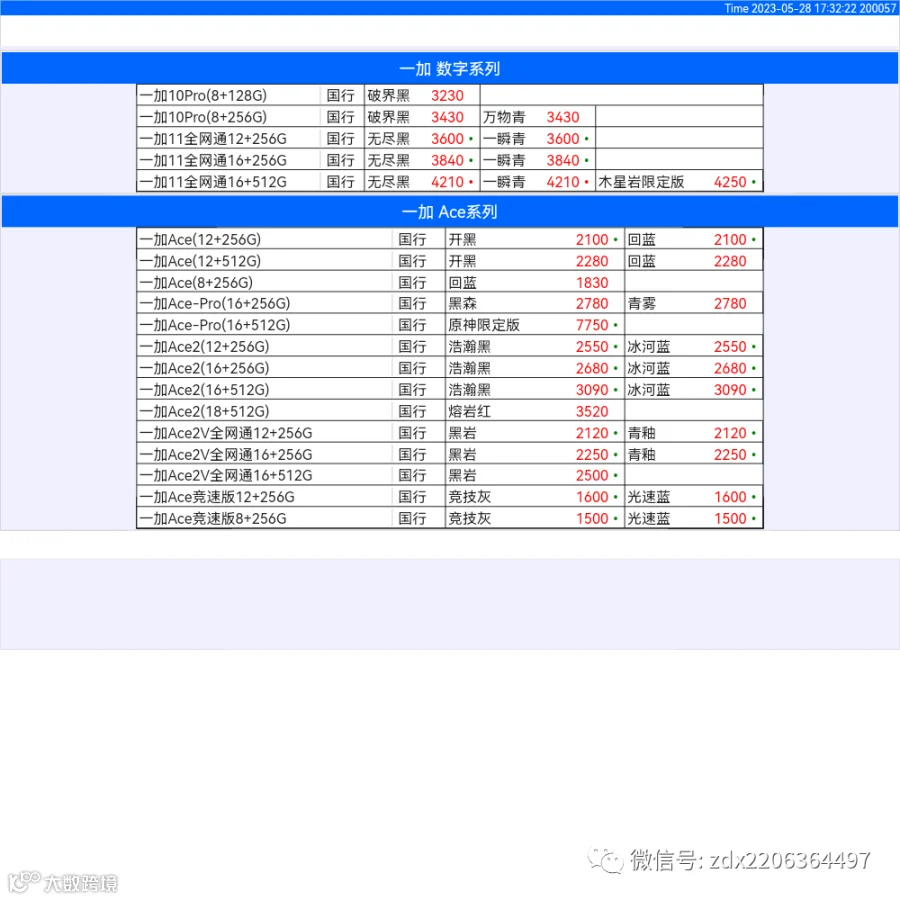900x900 pixels.
Task: Click the 青釉 price '2120'
Action: click(x=730, y=433)
